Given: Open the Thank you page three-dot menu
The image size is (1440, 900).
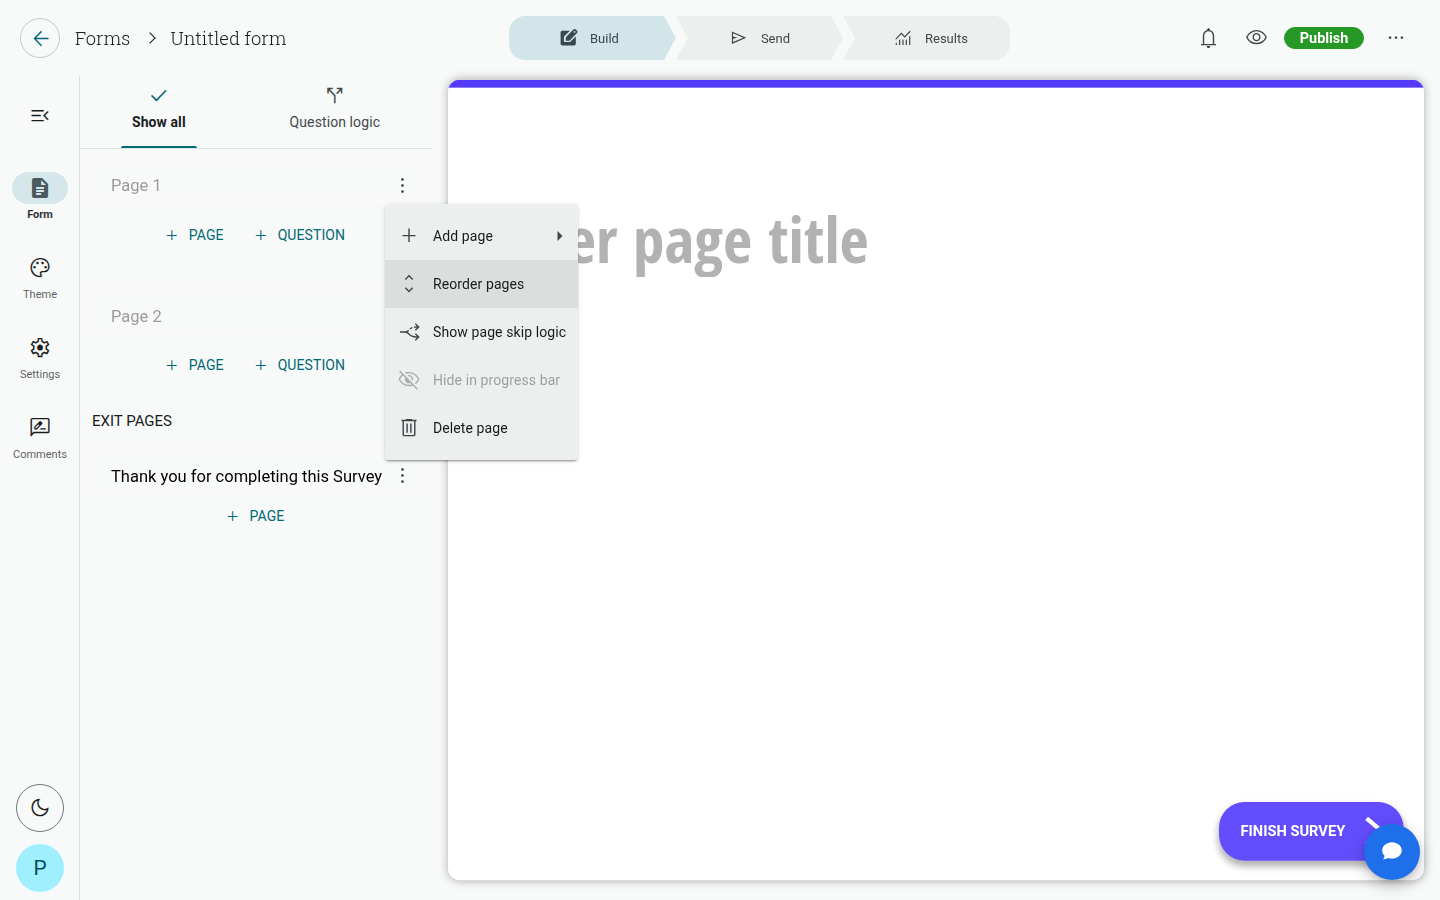Looking at the screenshot, I should tap(402, 476).
